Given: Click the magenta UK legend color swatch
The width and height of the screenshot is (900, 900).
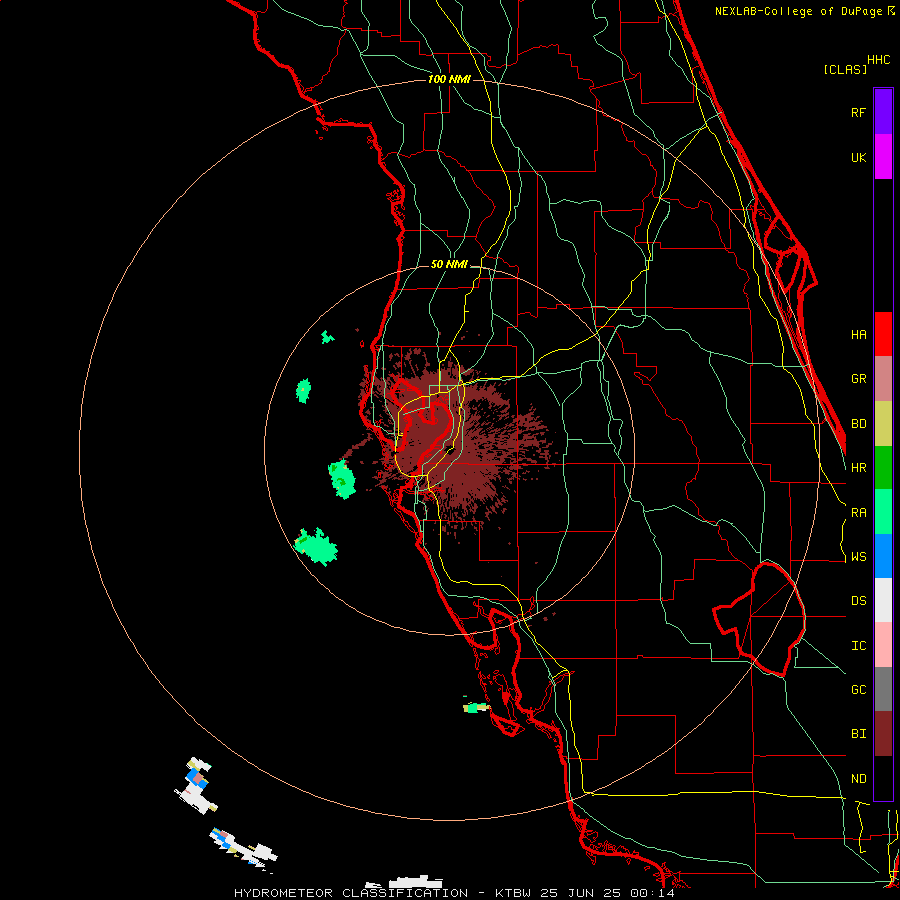Looking at the screenshot, I should [x=883, y=157].
